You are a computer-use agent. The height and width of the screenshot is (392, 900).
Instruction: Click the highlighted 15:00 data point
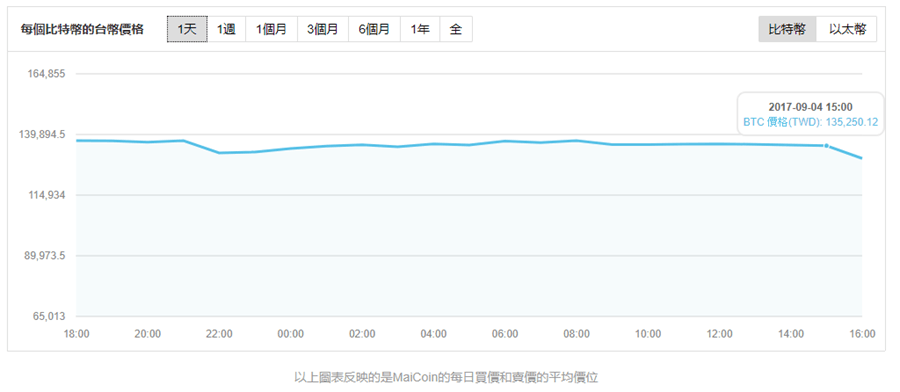pyautogui.click(x=827, y=146)
